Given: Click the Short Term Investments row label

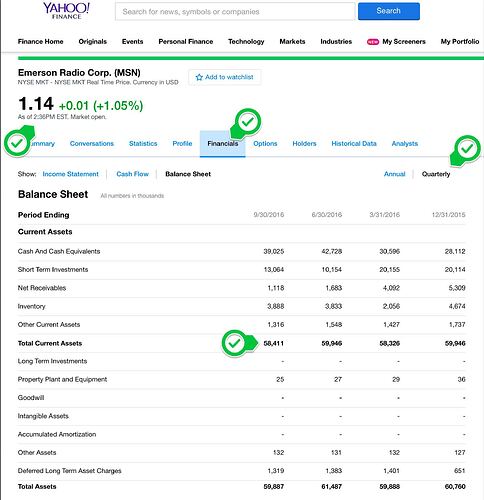Looking at the screenshot, I should click(x=53, y=270).
